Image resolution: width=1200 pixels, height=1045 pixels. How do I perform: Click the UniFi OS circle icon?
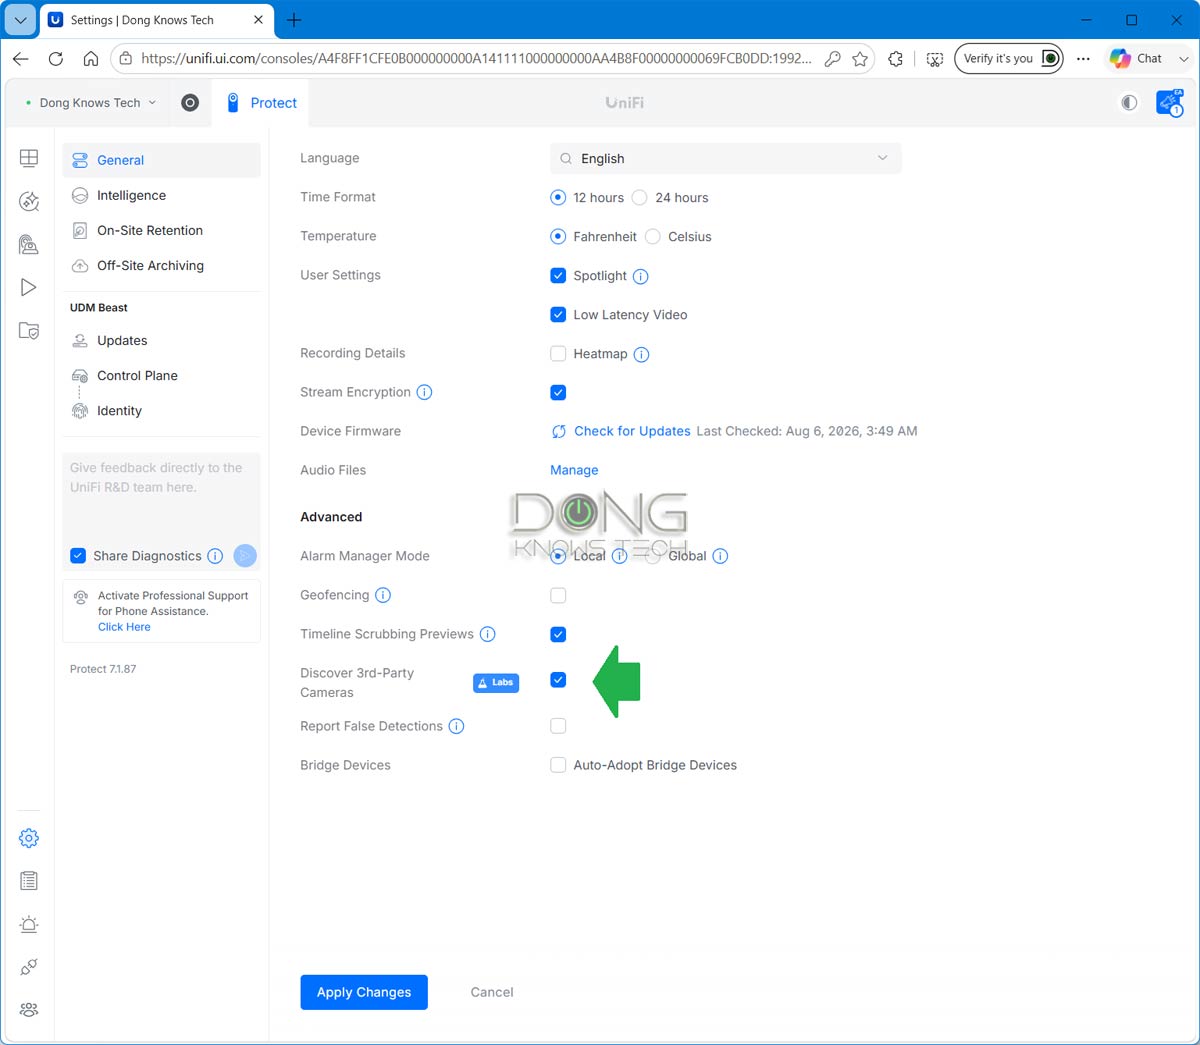(x=190, y=102)
